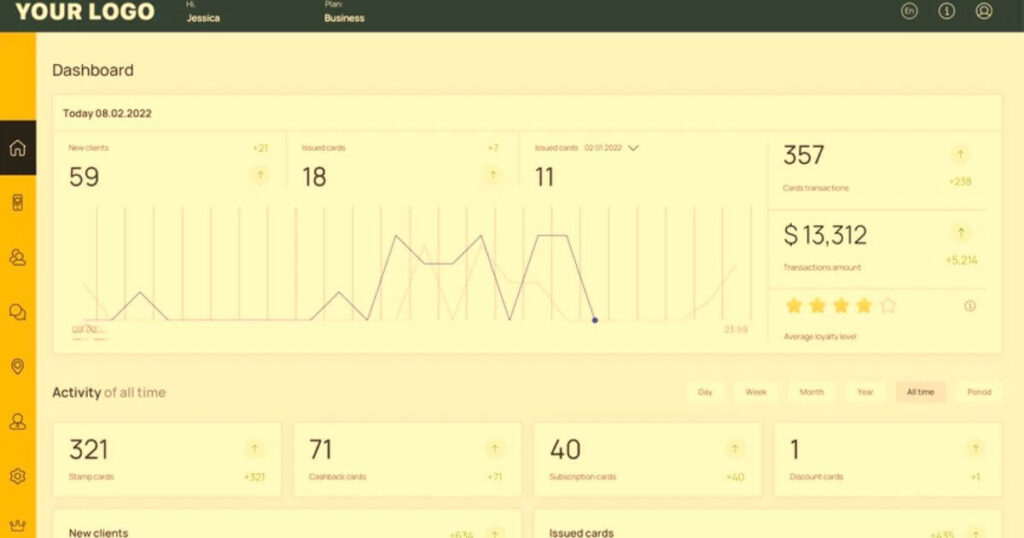This screenshot has height=538, width=1024.
Task: Click the 02.01.2022 issued cards date
Action: point(603,148)
